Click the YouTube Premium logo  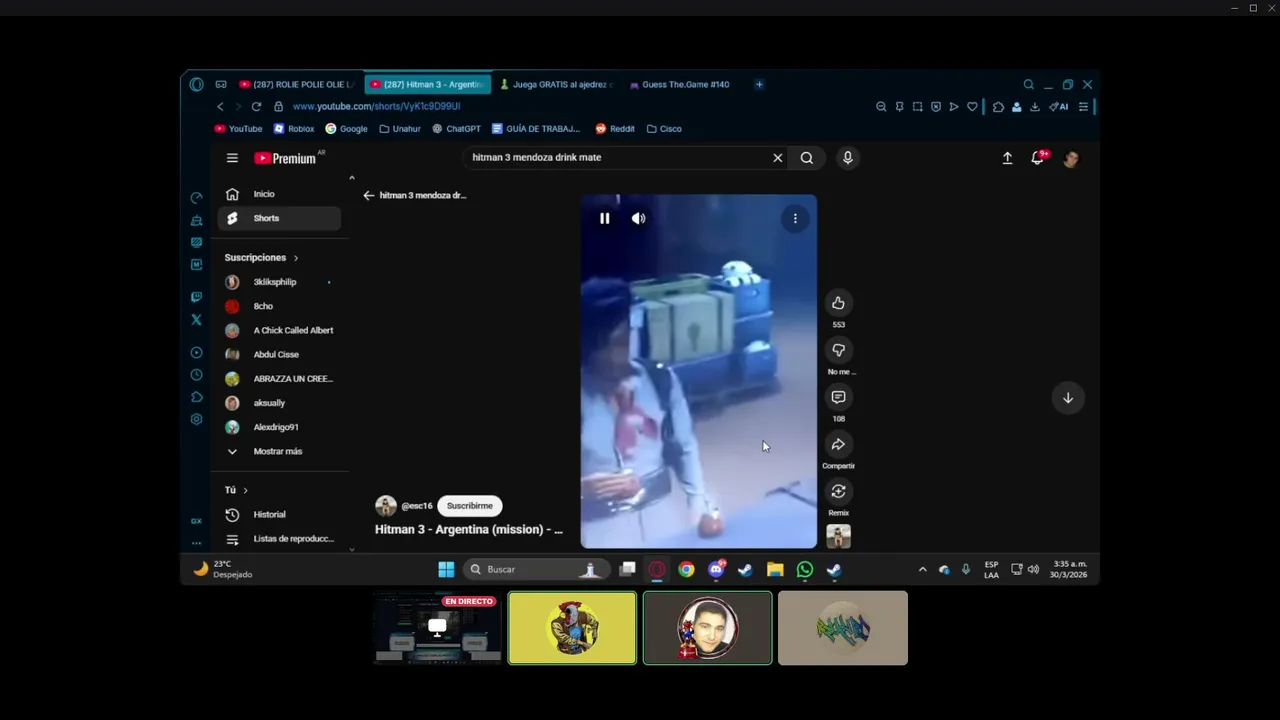(x=285, y=158)
